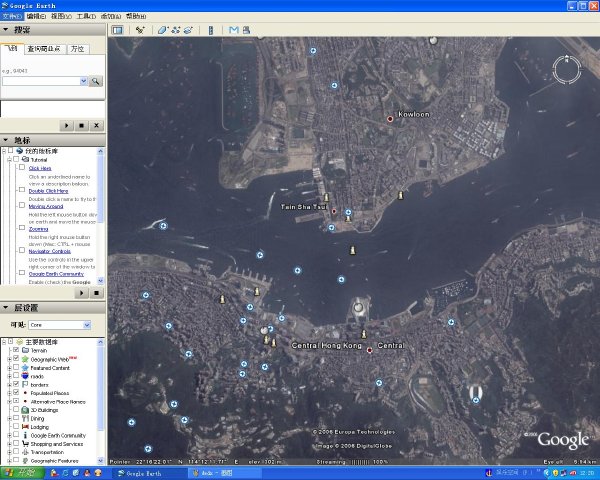The height and width of the screenshot is (480, 600).
Task: Select the ruler measurement tool icon
Action: tap(210, 30)
